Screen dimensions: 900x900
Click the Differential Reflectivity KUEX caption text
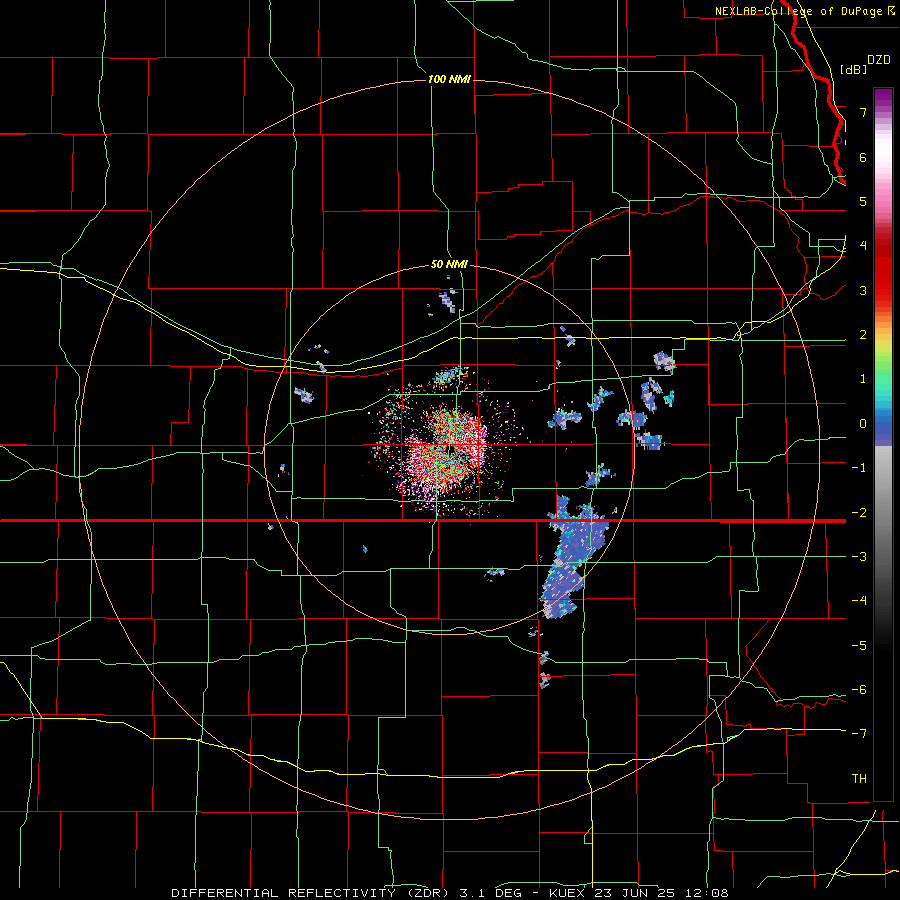450,893
